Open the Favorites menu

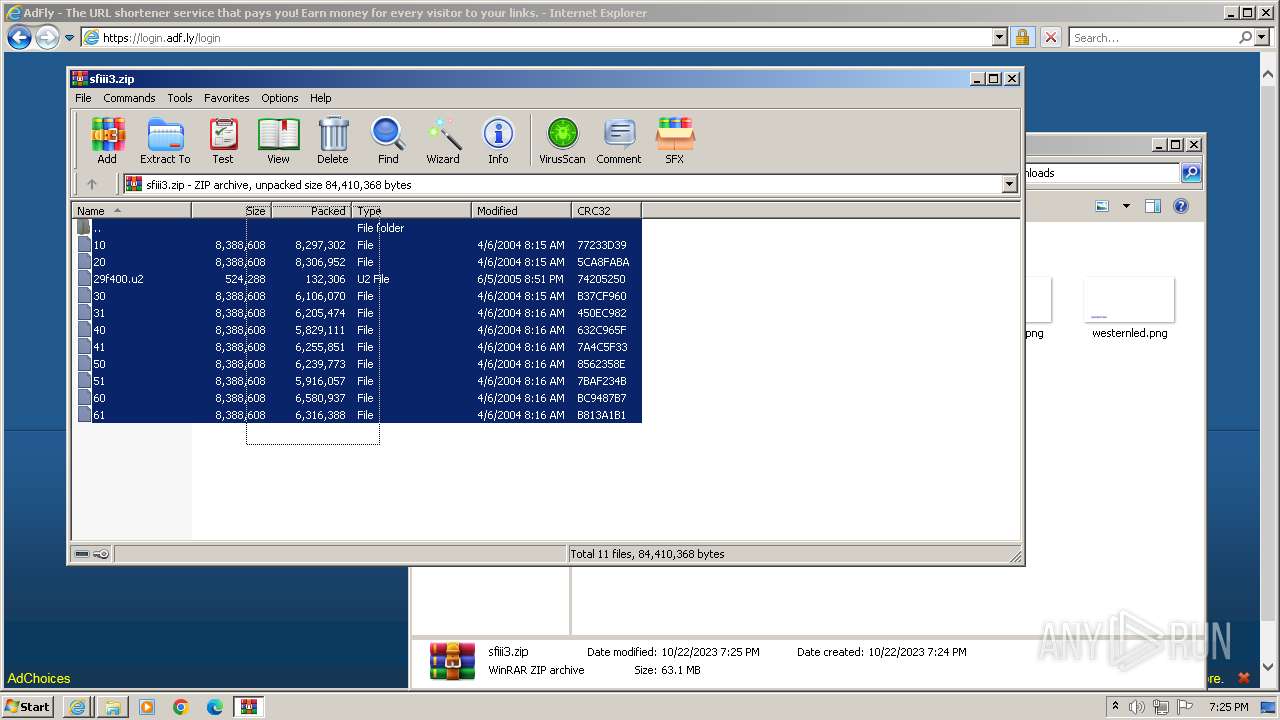coord(227,98)
